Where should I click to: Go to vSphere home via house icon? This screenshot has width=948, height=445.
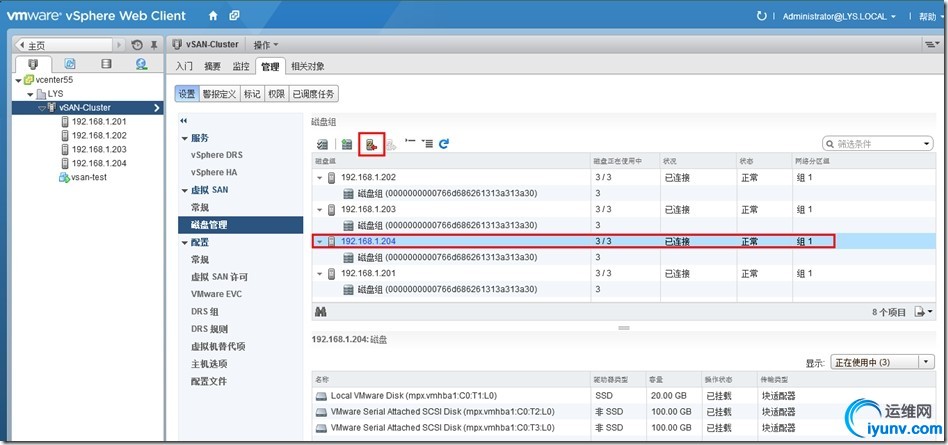(212, 16)
